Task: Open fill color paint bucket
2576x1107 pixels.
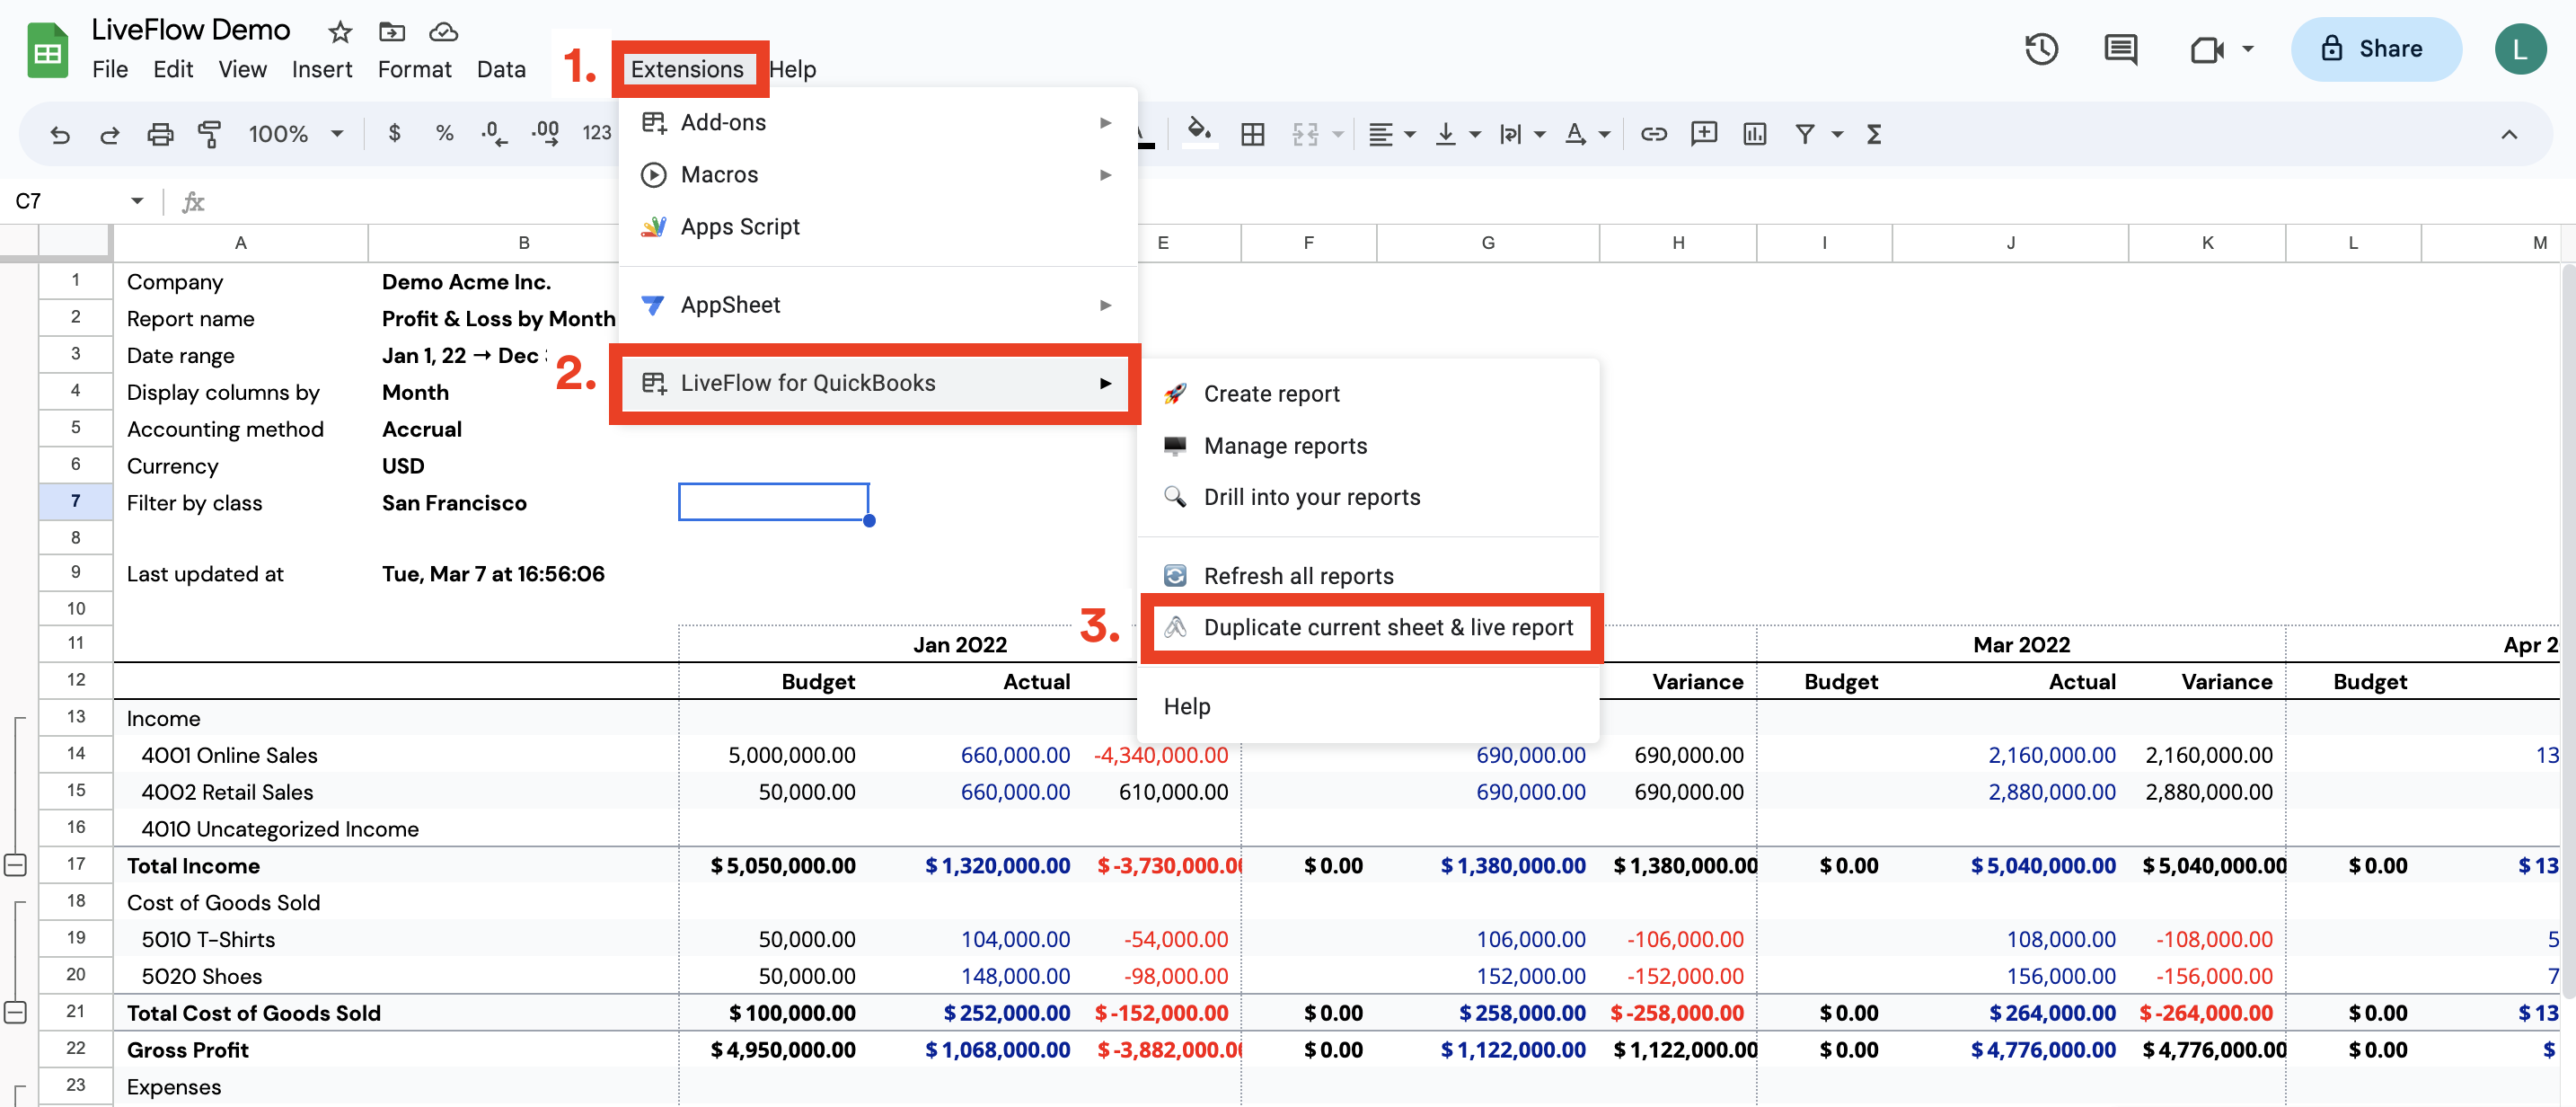Action: (x=1199, y=133)
